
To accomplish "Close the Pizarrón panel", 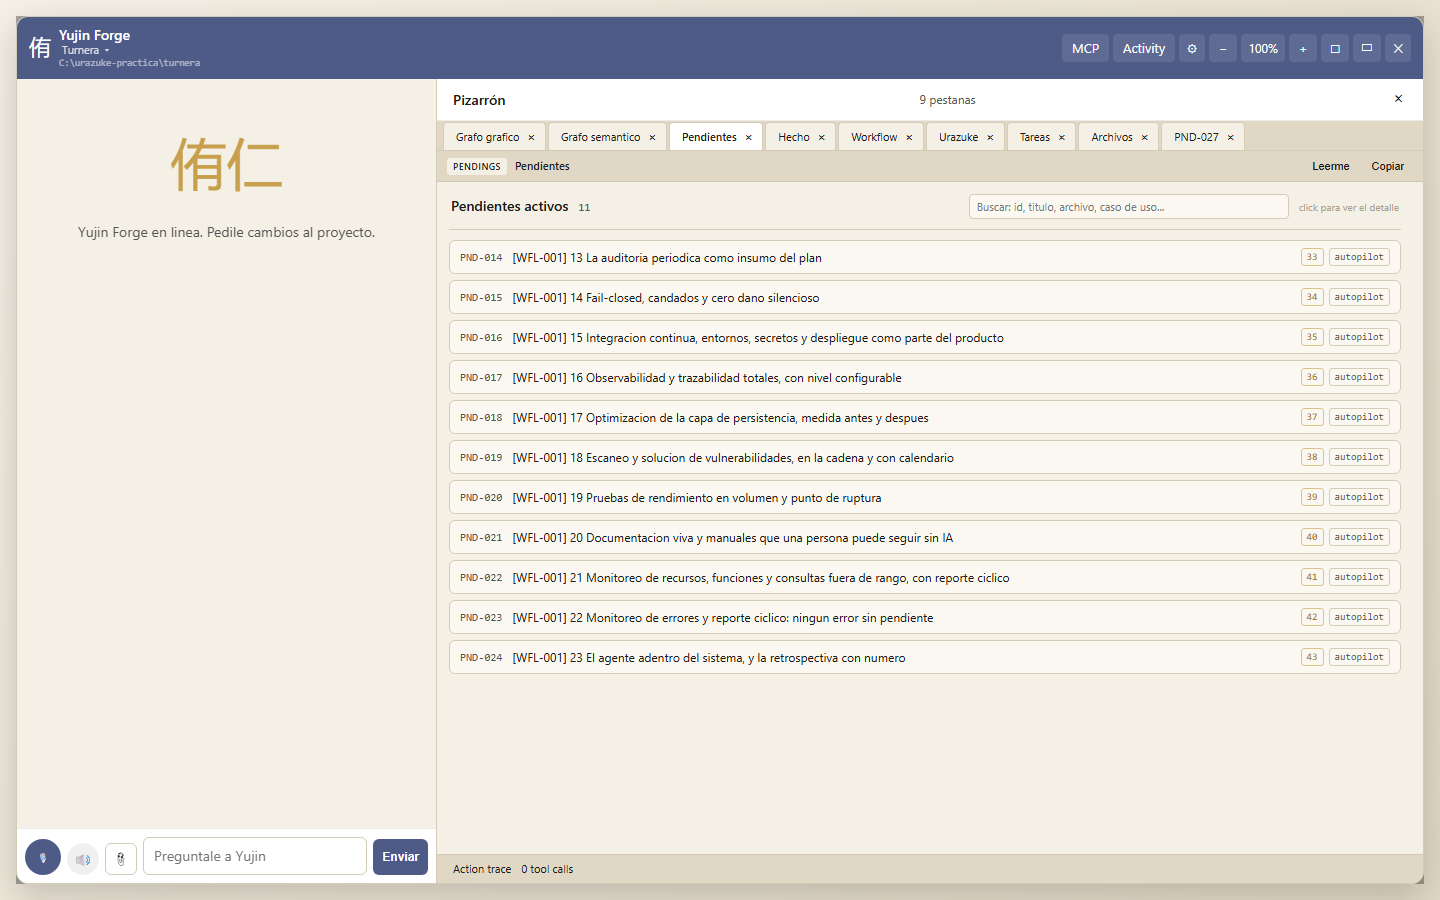I will click(1398, 99).
